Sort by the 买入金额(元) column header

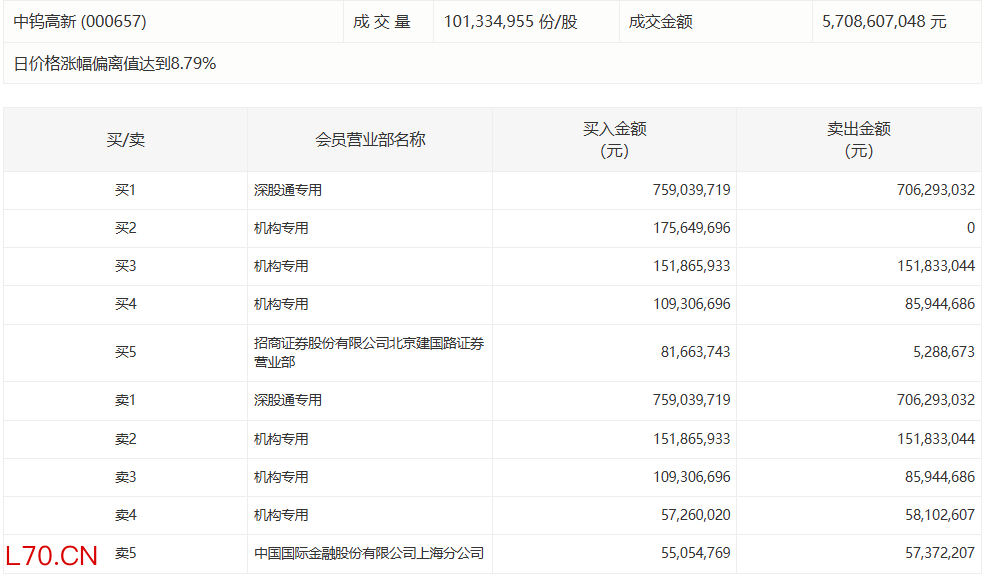pyautogui.click(x=614, y=140)
